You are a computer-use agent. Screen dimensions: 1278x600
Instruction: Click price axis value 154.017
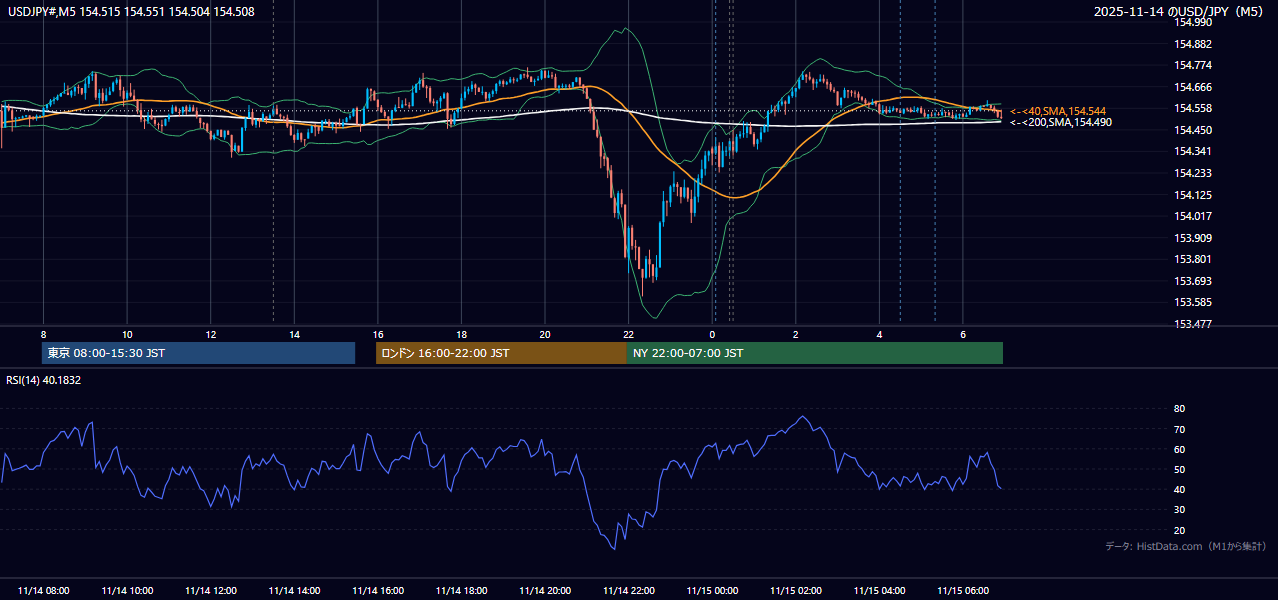pos(1193,216)
